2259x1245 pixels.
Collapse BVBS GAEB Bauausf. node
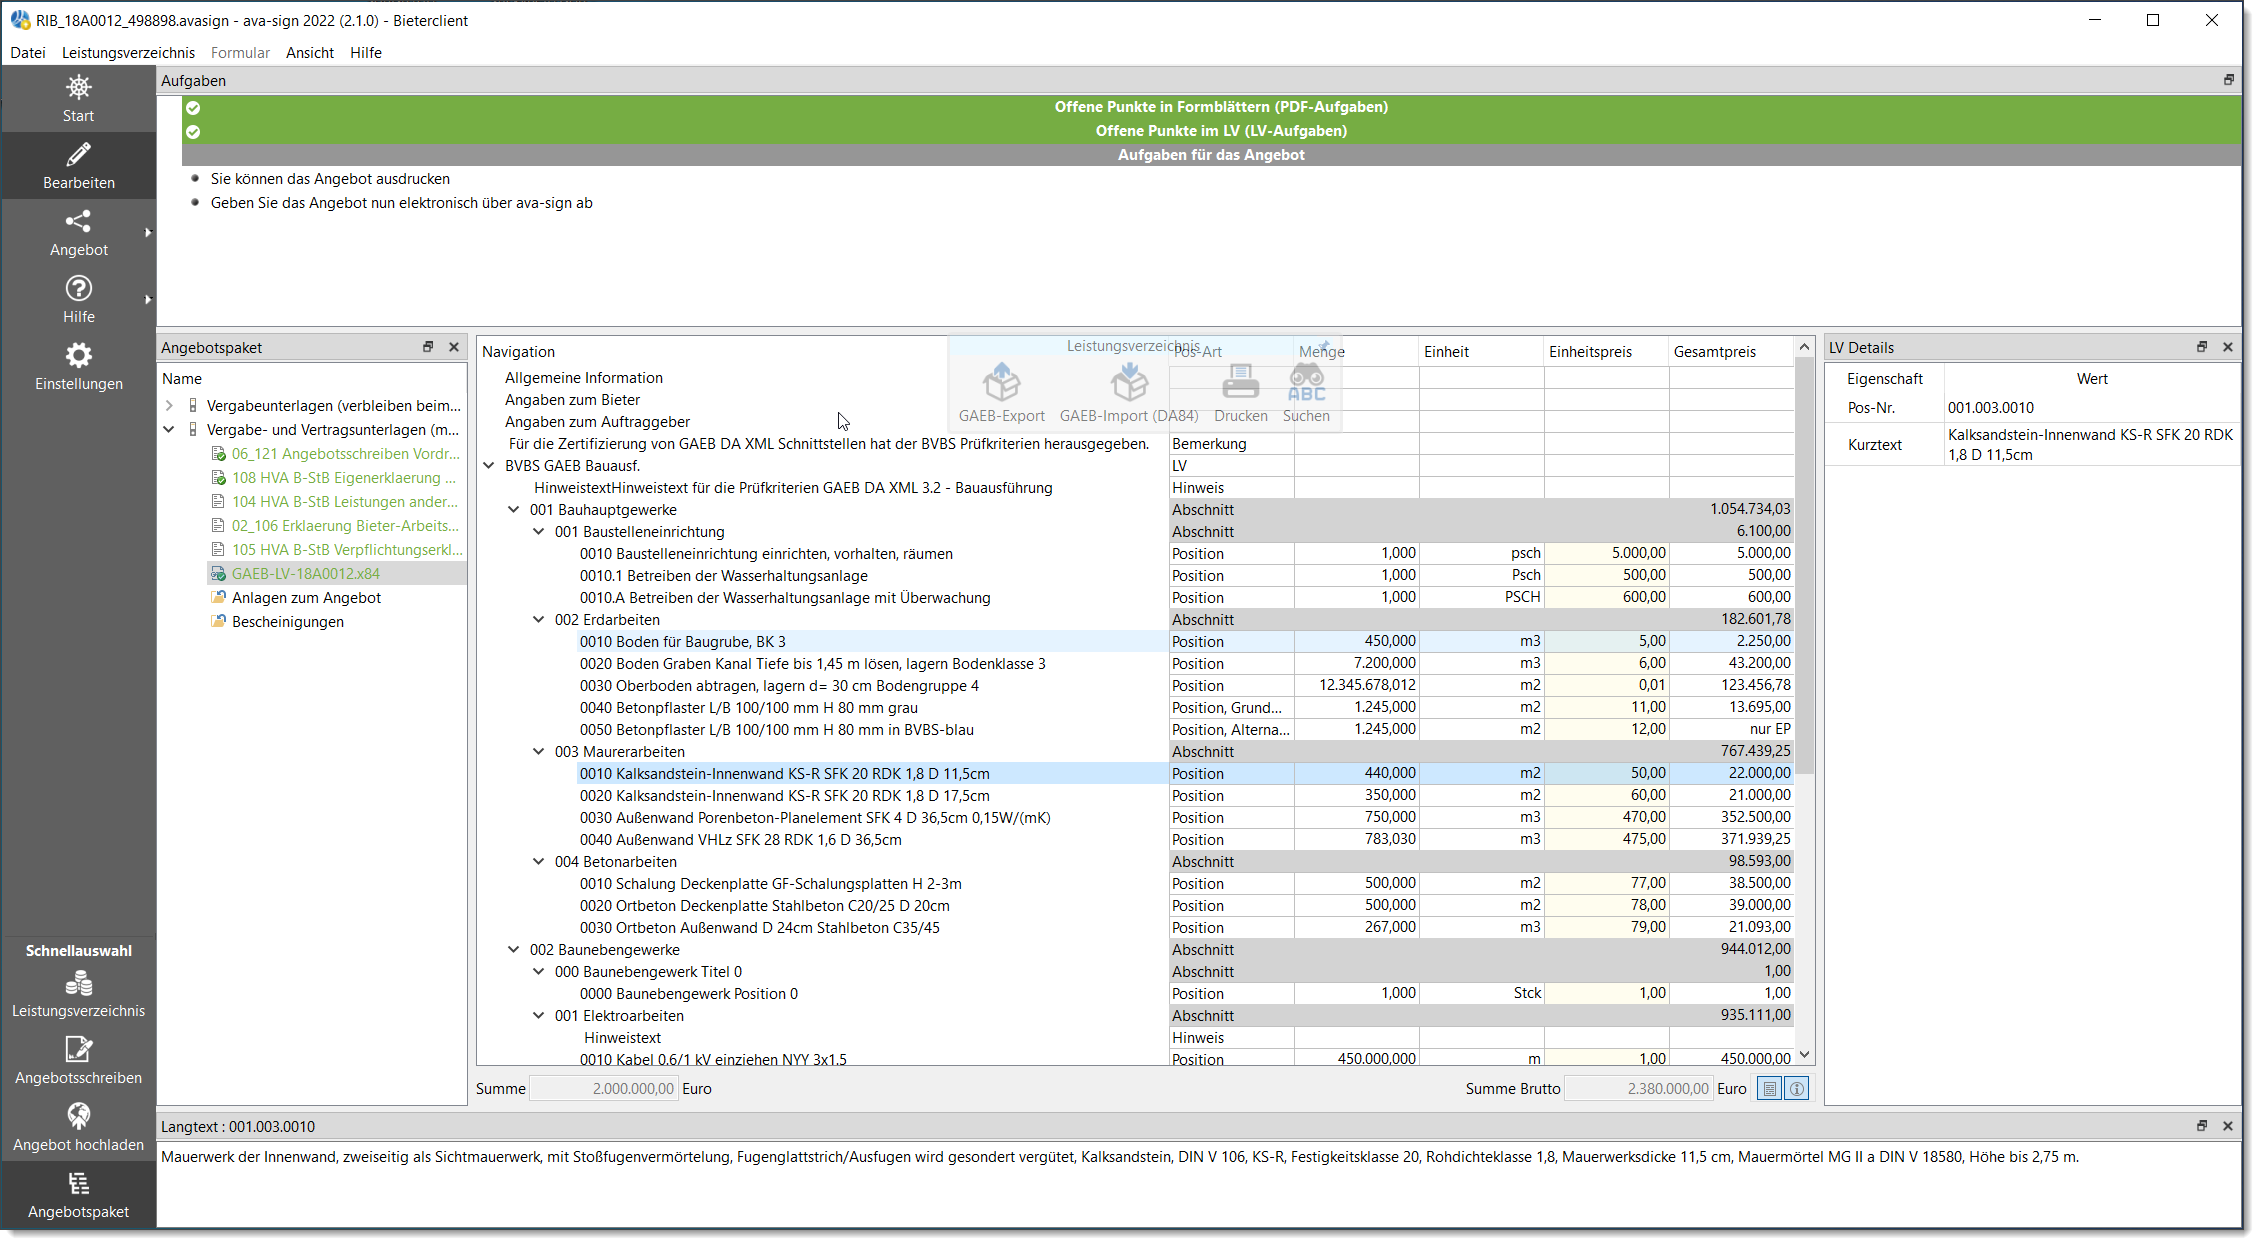tap(489, 466)
